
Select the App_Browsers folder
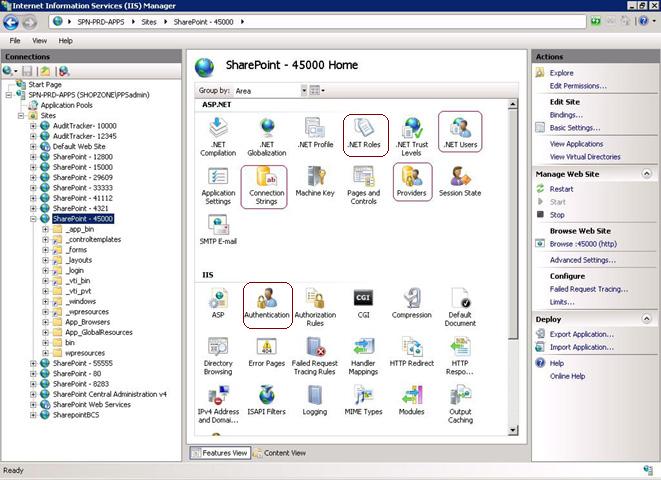coord(87,322)
